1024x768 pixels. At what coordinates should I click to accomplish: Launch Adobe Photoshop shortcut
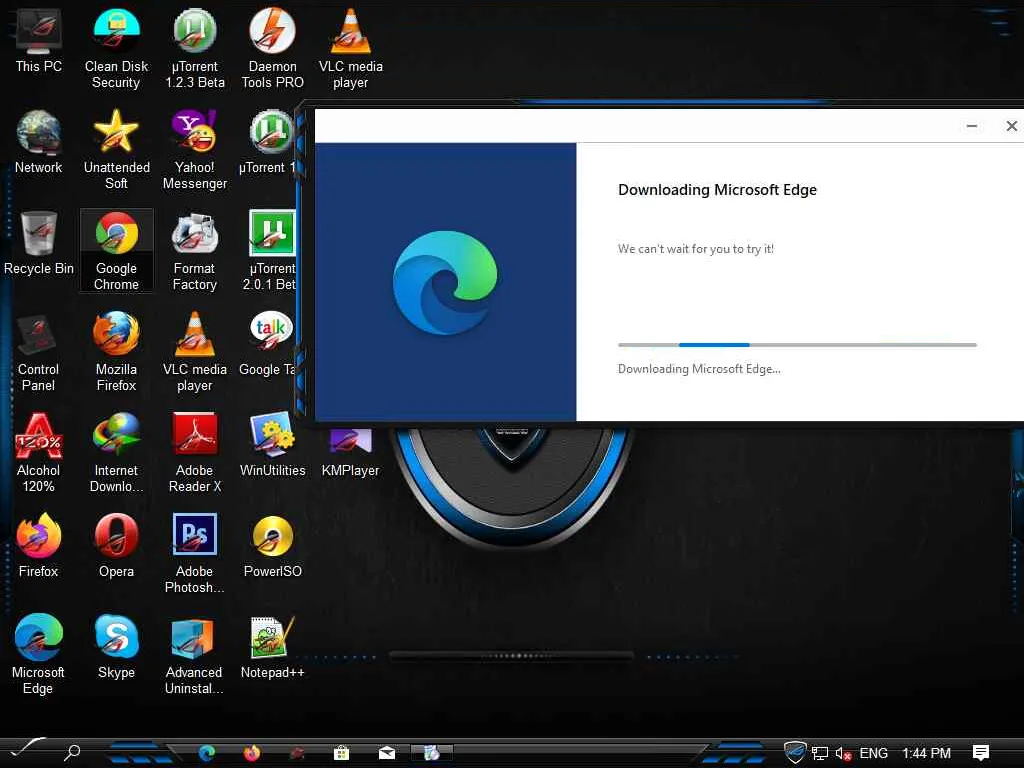pos(195,554)
